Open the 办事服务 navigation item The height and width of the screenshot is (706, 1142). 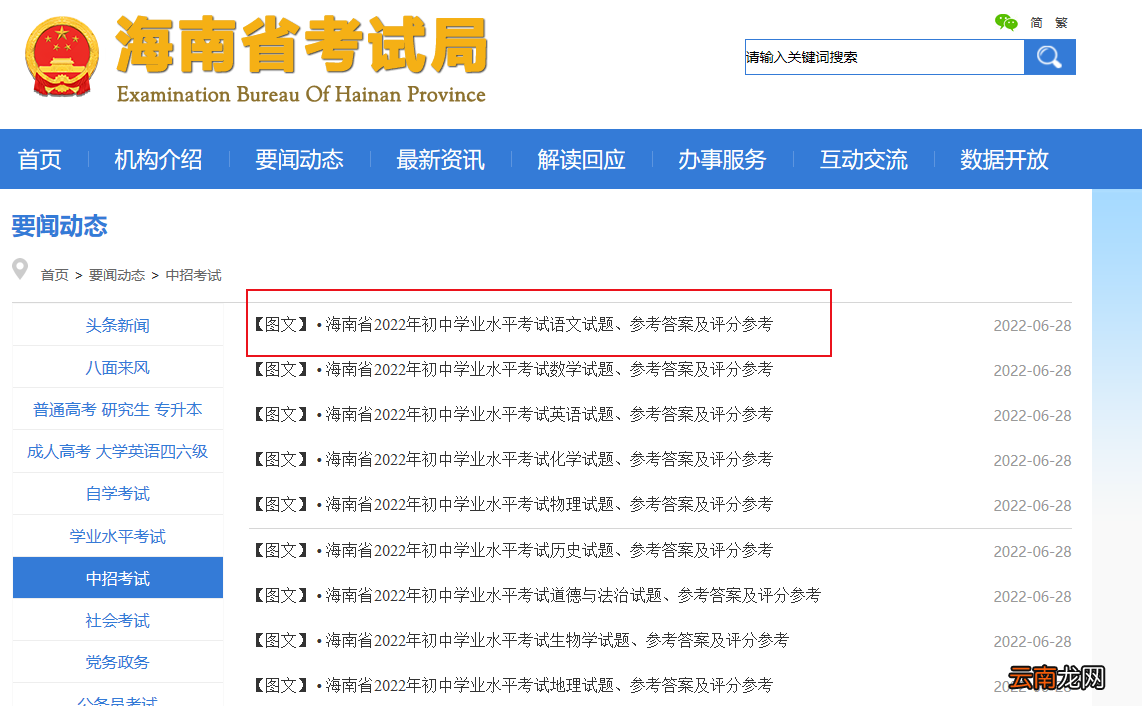[722, 160]
